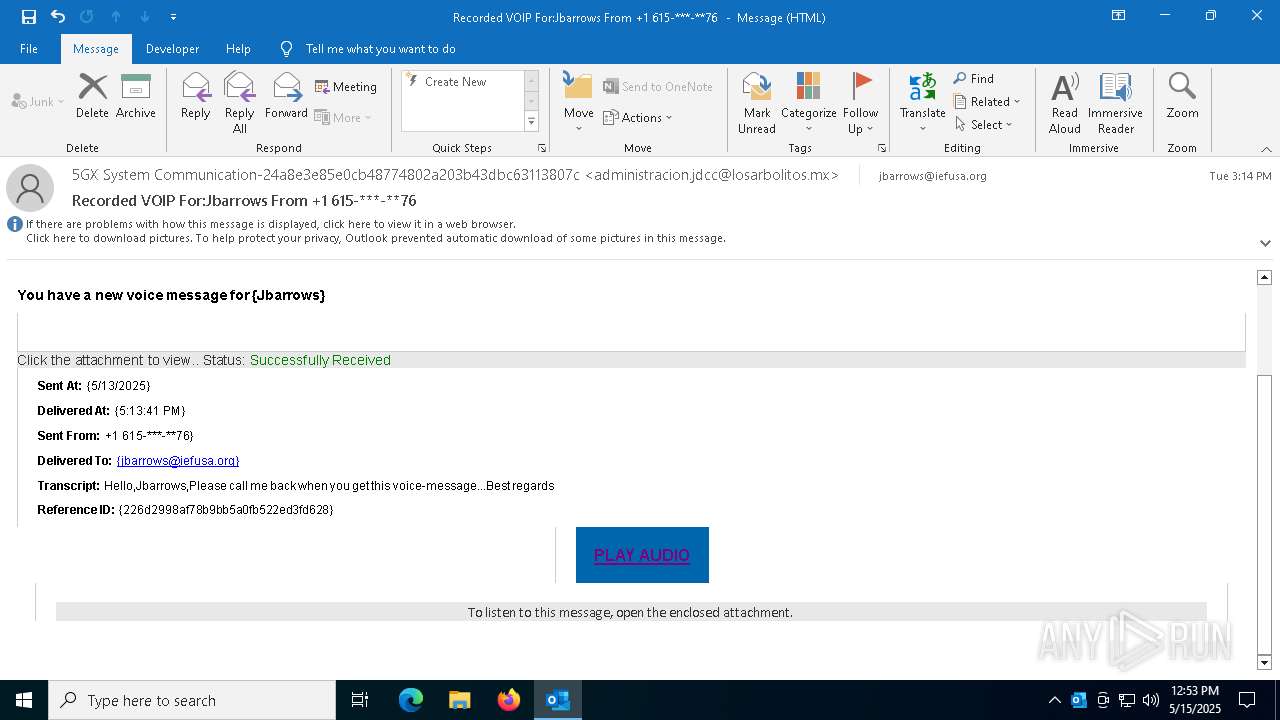
Task: Expand the Quick Steps gallery
Action: click(531, 122)
